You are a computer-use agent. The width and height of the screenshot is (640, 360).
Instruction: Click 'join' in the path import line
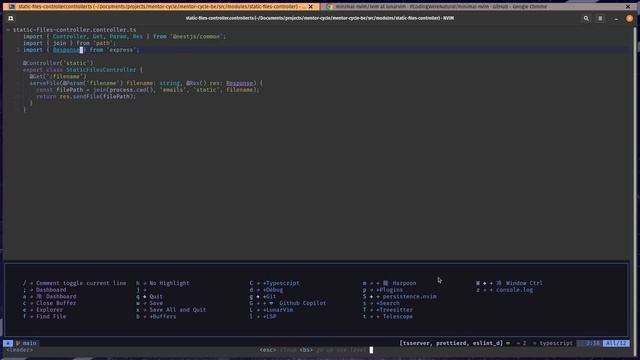point(60,43)
